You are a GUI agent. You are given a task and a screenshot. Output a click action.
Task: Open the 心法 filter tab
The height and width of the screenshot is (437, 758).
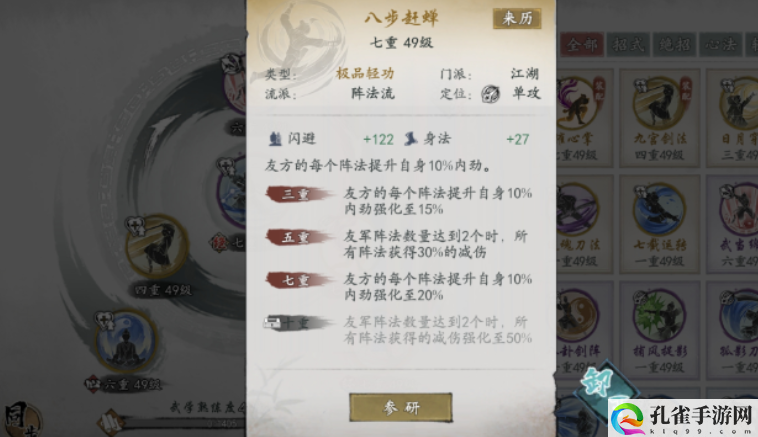click(720, 45)
